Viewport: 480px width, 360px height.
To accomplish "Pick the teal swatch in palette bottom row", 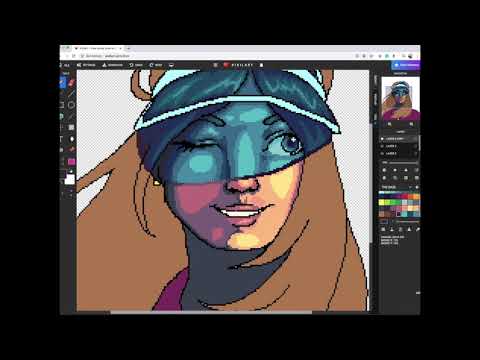I will [405, 214].
